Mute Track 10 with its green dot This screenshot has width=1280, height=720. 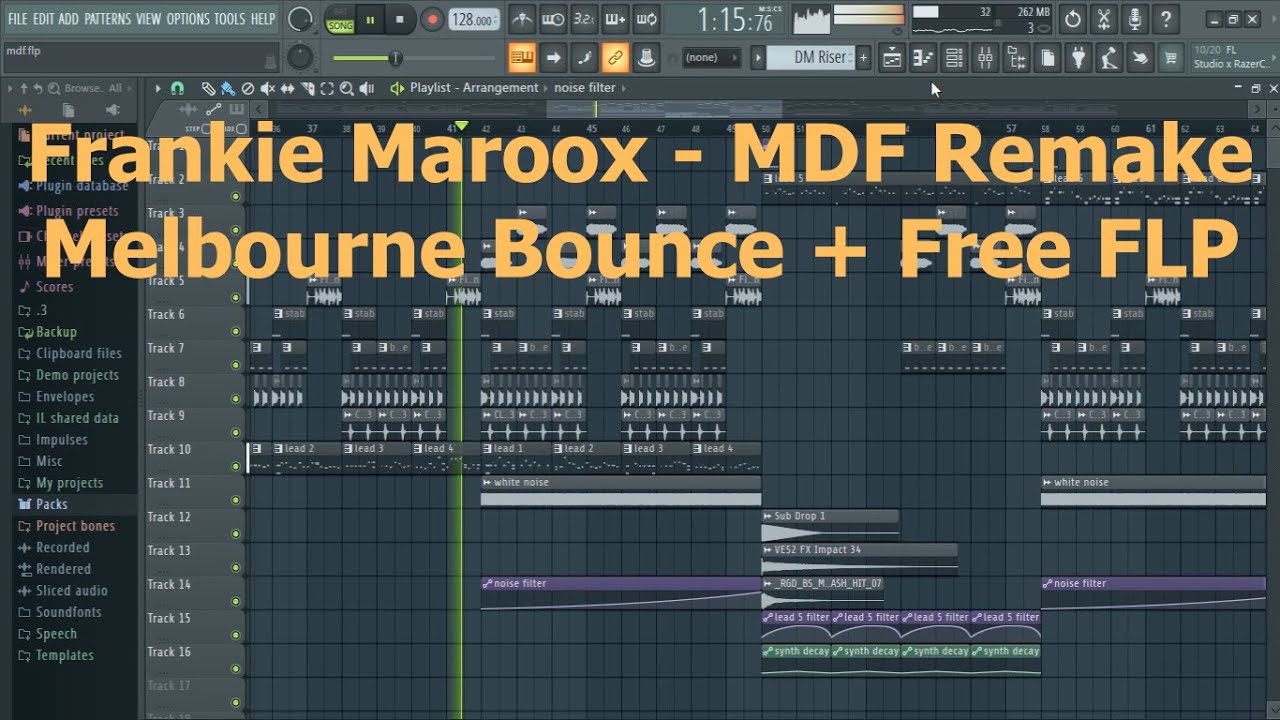coord(236,466)
